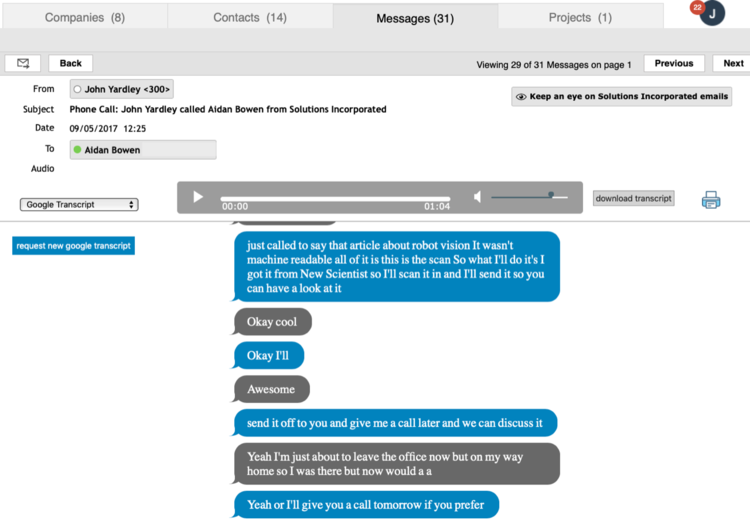750x523 pixels.
Task: Click the green status dot by Aidan Bowen
Action: tap(78, 150)
